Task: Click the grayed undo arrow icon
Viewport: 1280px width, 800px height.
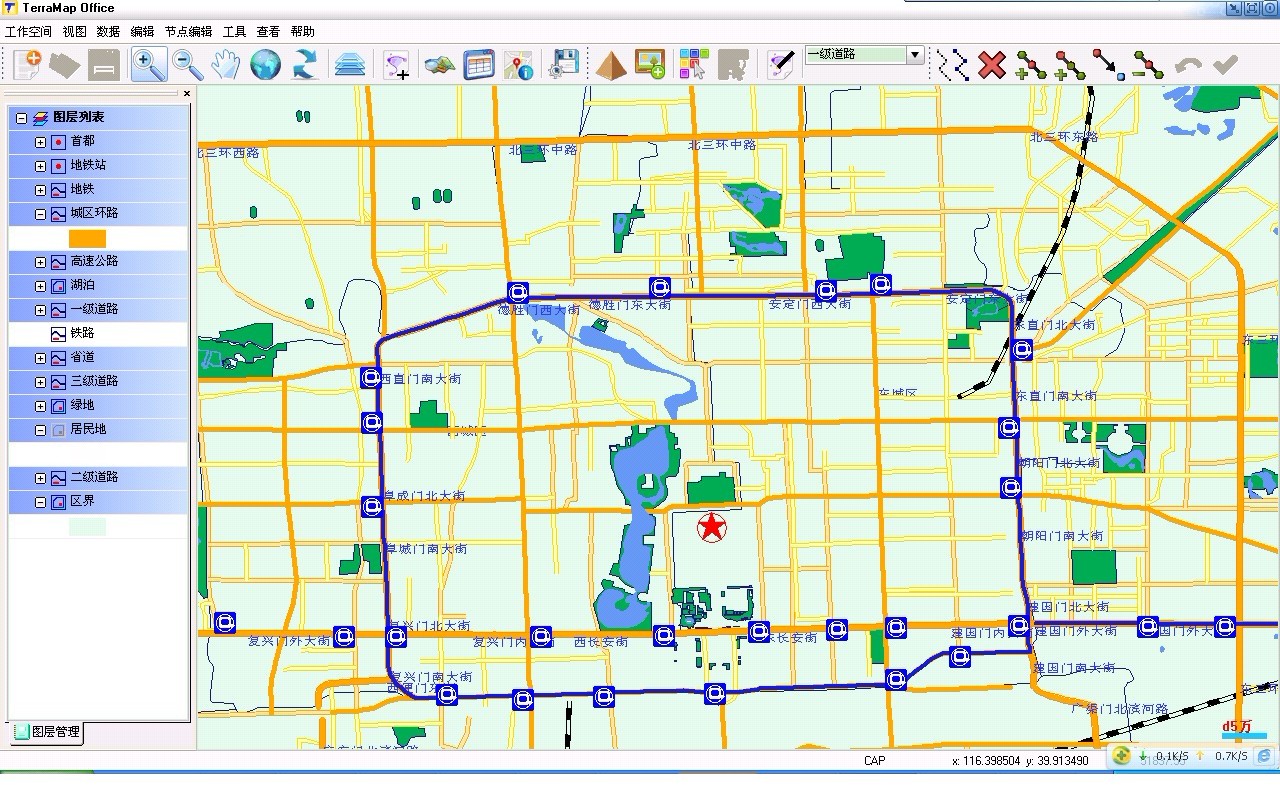Action: 1188,65
